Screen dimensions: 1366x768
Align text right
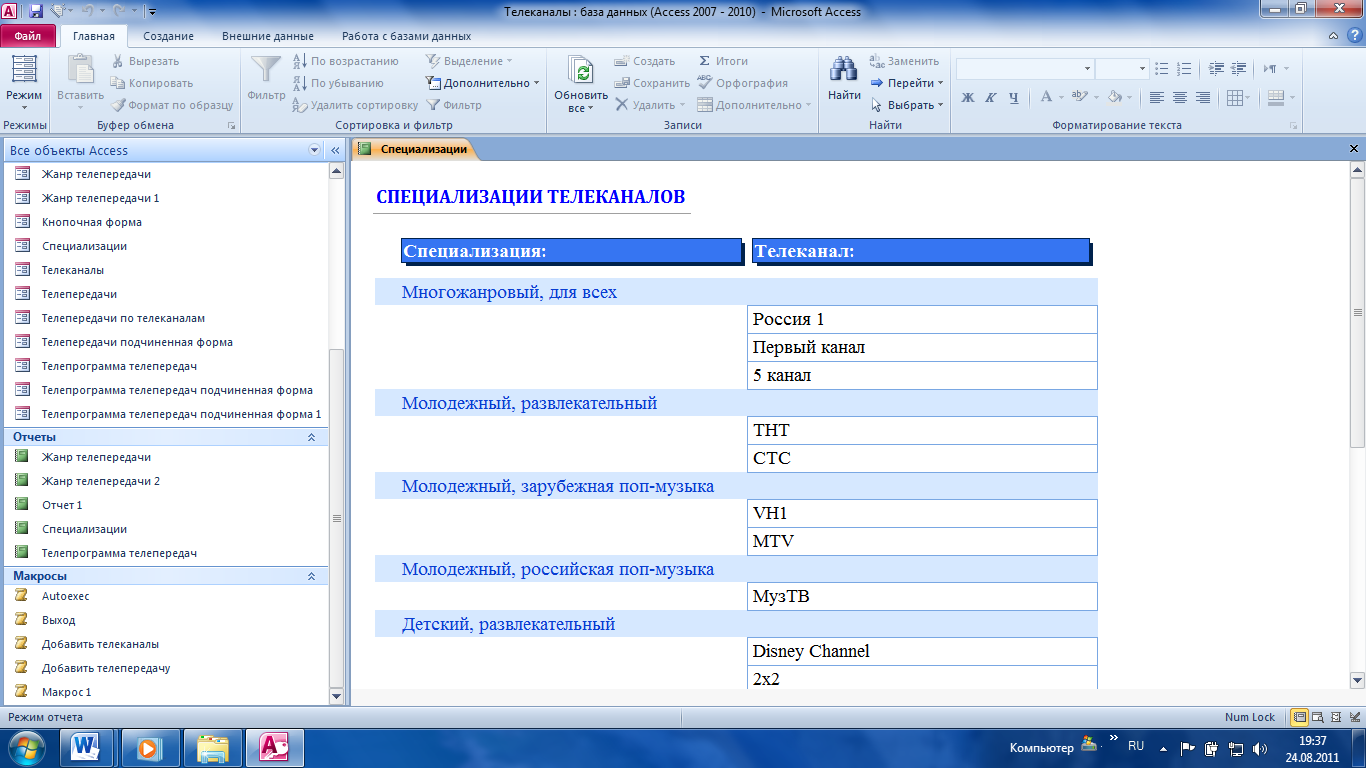click(1203, 97)
